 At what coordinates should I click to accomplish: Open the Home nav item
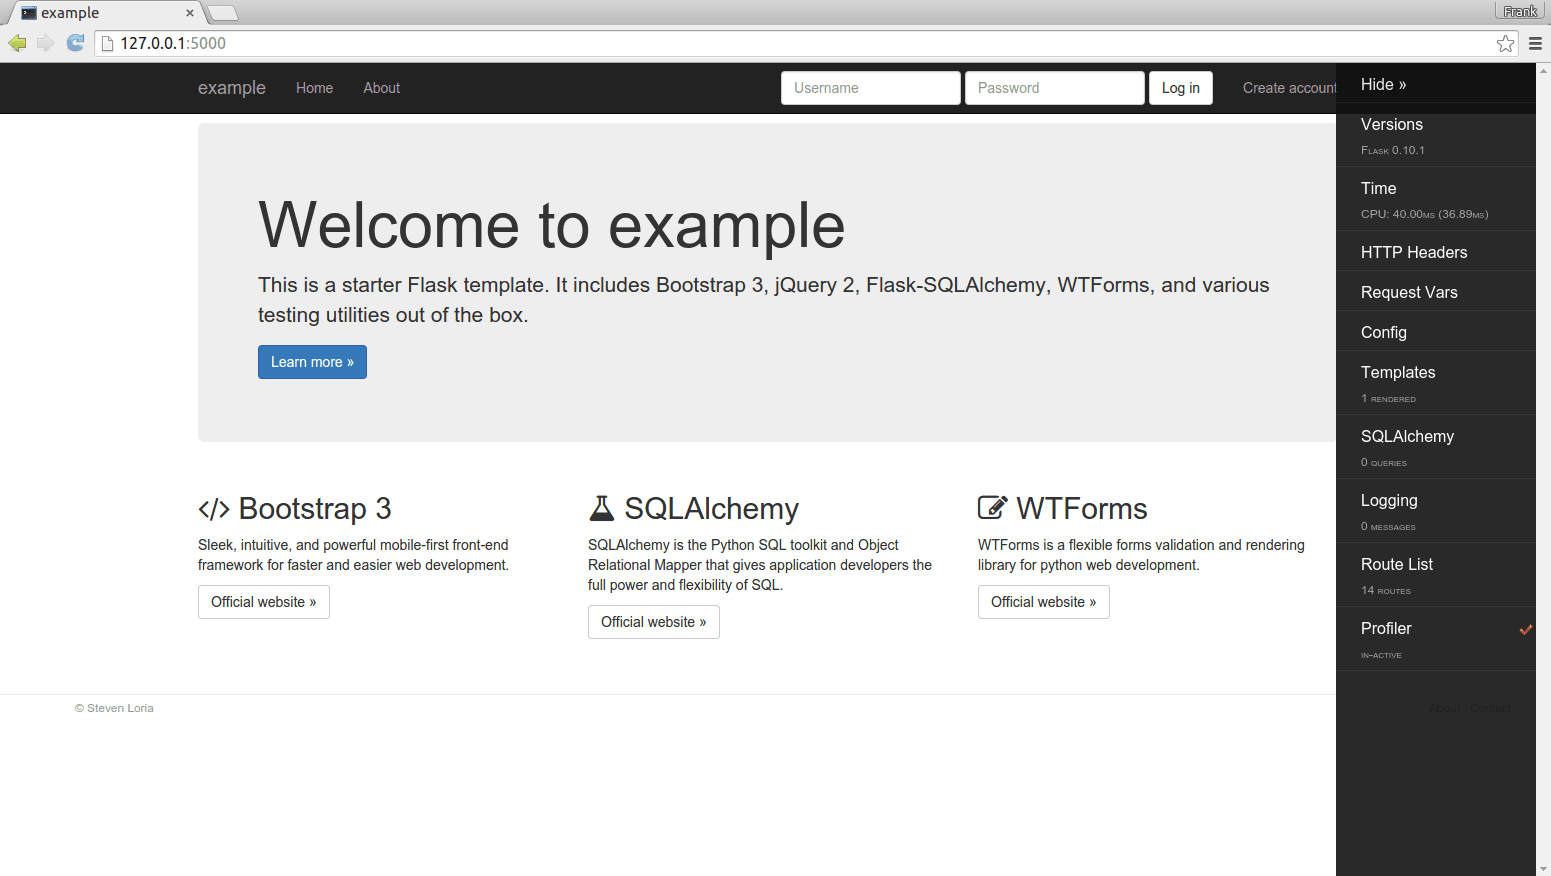314,88
